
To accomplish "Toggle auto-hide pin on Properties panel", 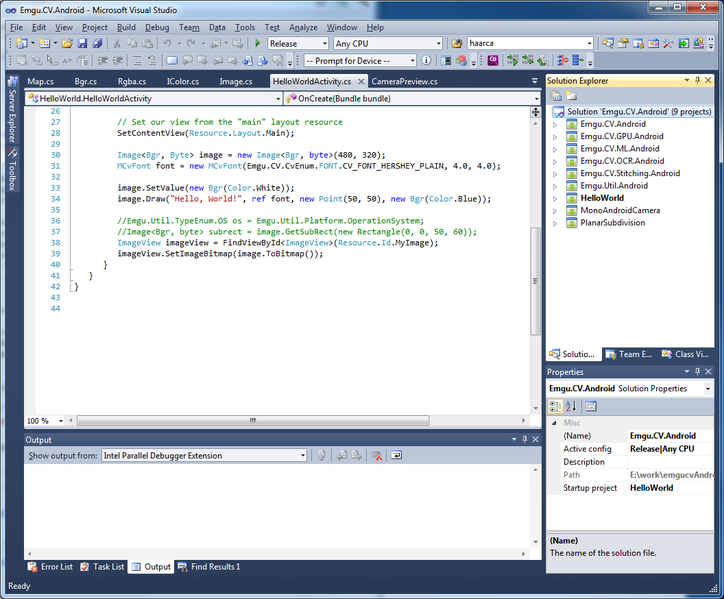I will [698, 371].
